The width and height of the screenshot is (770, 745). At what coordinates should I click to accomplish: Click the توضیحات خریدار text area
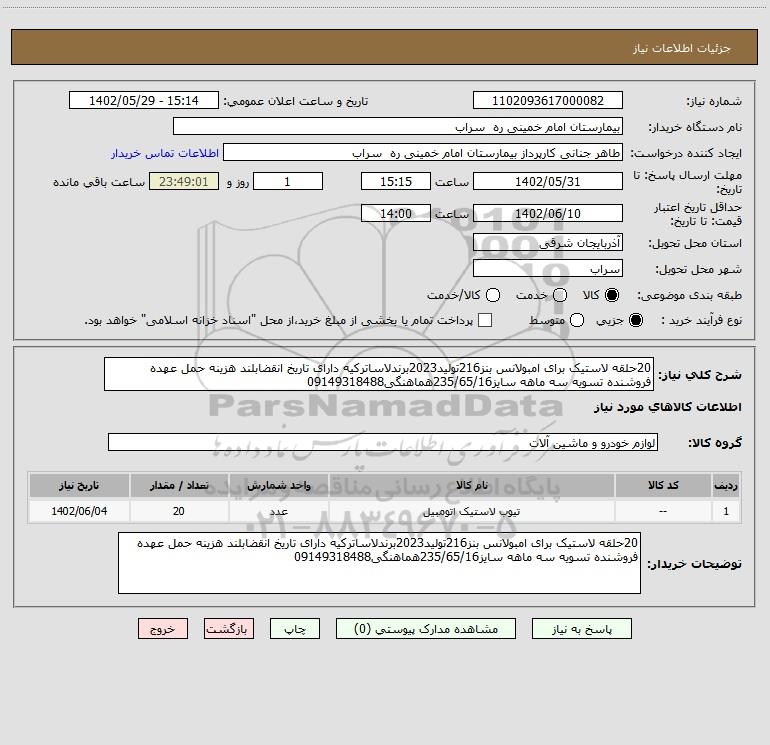point(379,563)
